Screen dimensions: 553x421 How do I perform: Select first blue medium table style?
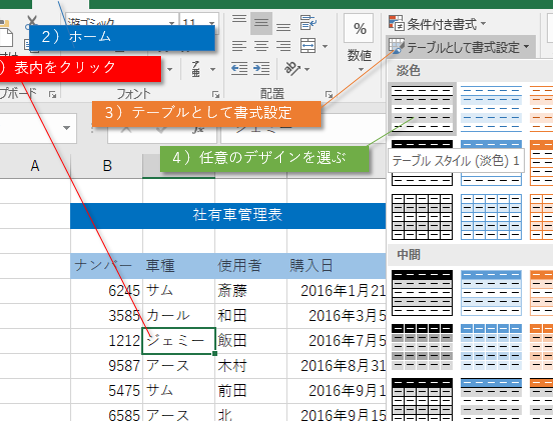(491, 292)
